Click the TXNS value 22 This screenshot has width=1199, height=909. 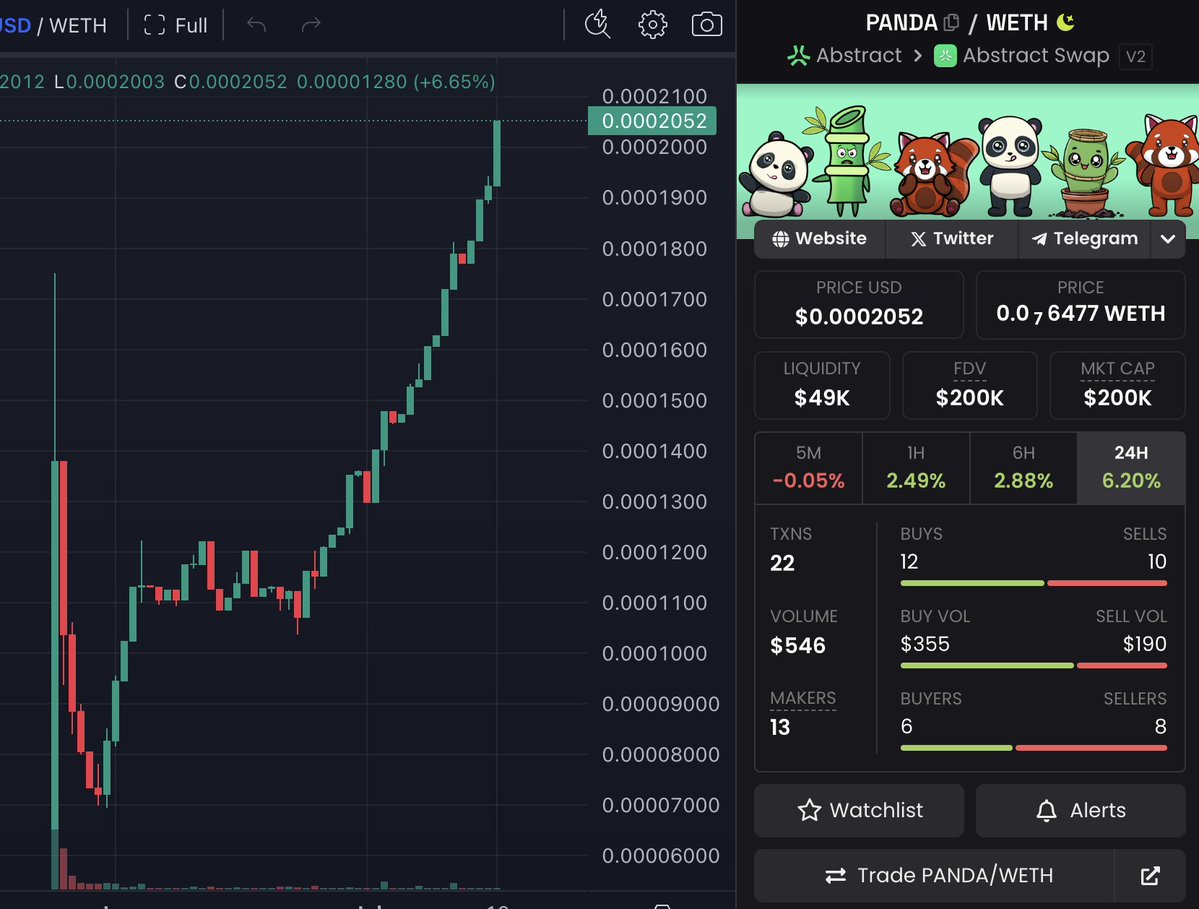pyautogui.click(x=782, y=563)
